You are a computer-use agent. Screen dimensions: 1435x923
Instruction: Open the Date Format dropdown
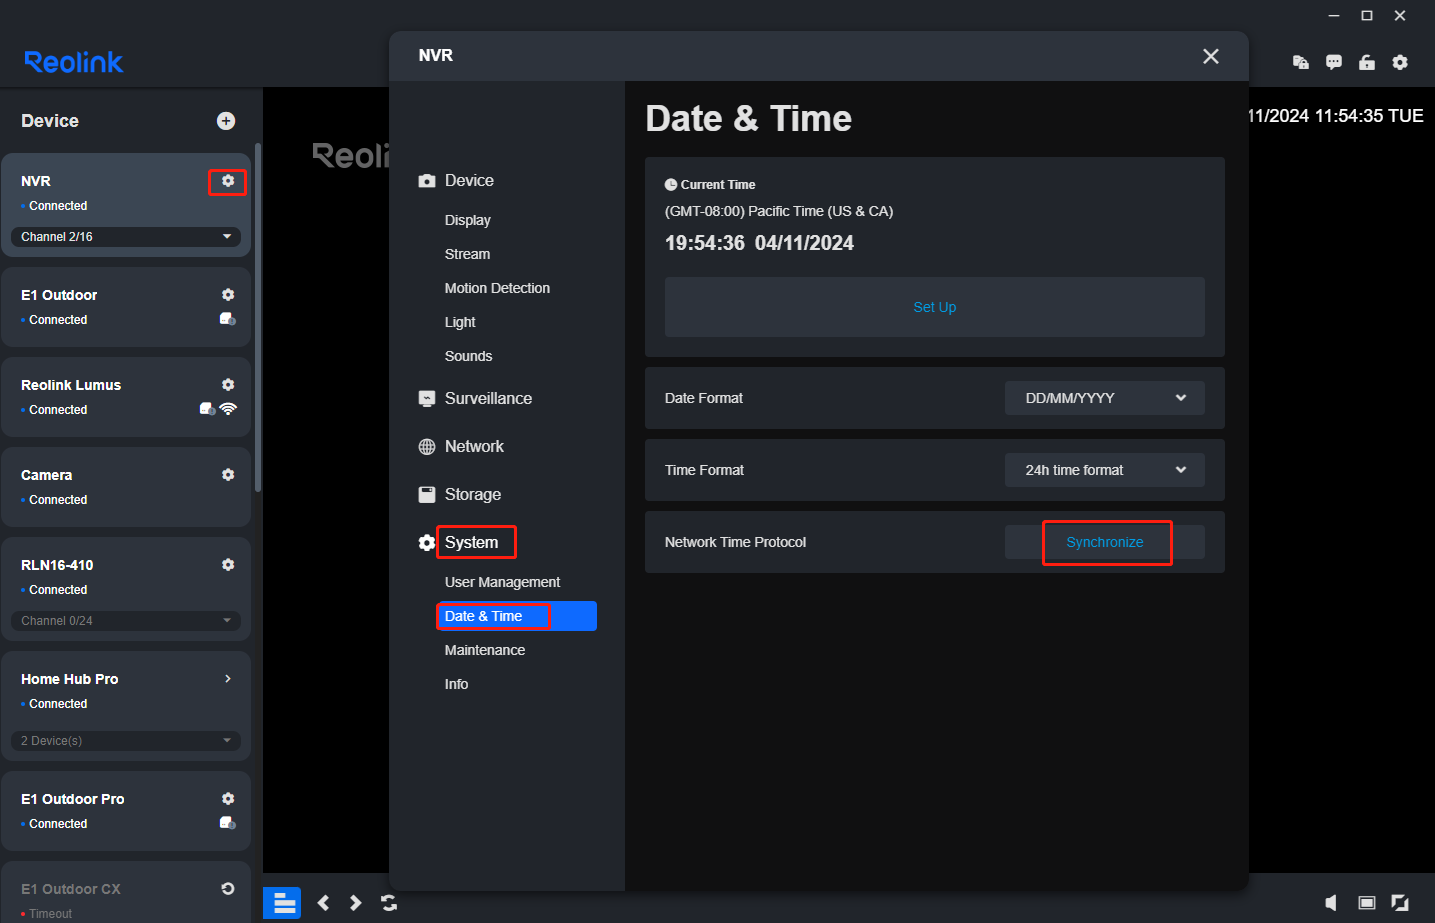1104,398
